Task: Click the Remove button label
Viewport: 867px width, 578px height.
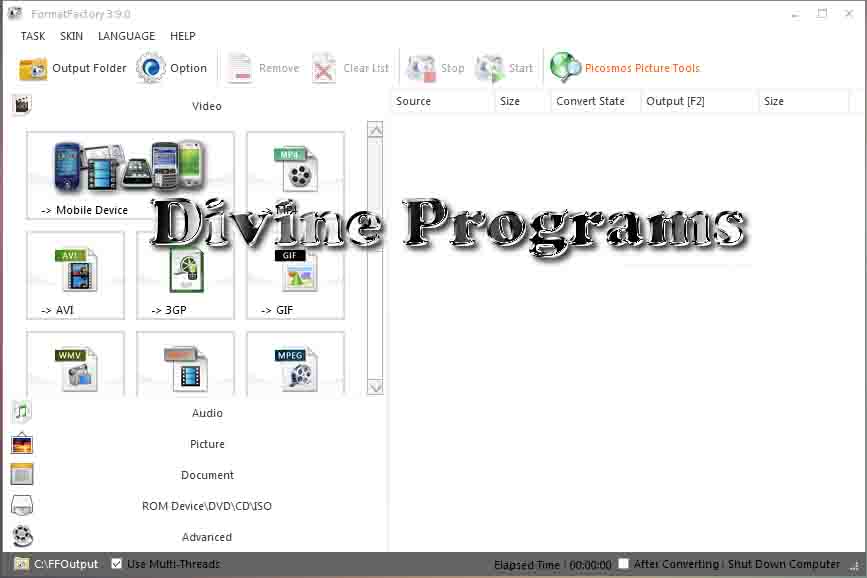Action: [279, 68]
